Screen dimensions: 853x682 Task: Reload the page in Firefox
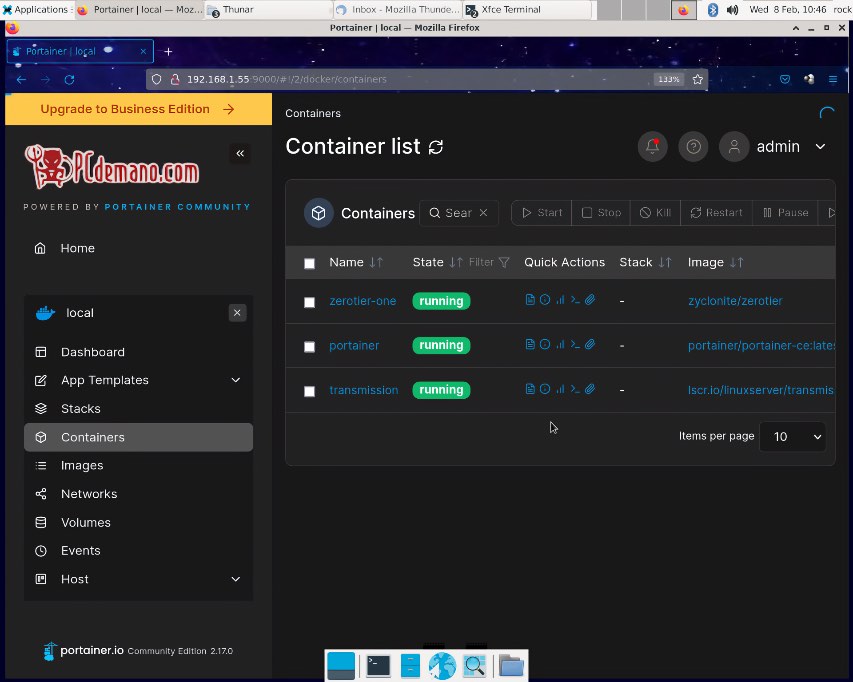coord(69,79)
